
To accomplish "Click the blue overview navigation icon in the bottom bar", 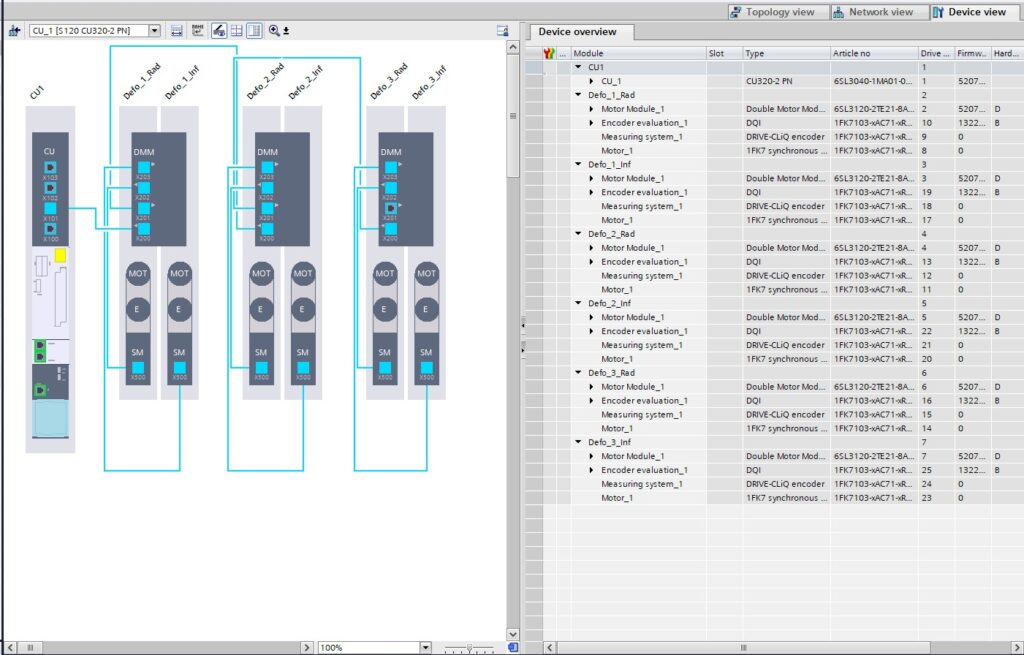I will tap(513, 647).
